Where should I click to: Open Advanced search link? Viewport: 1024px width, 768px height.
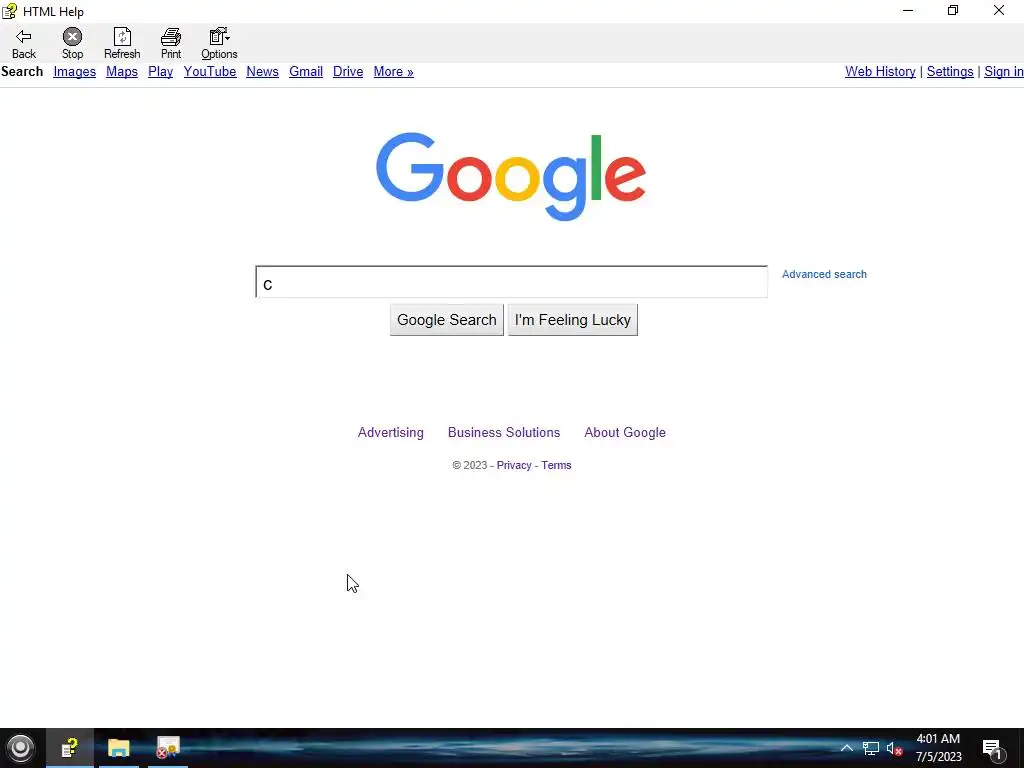tap(824, 274)
